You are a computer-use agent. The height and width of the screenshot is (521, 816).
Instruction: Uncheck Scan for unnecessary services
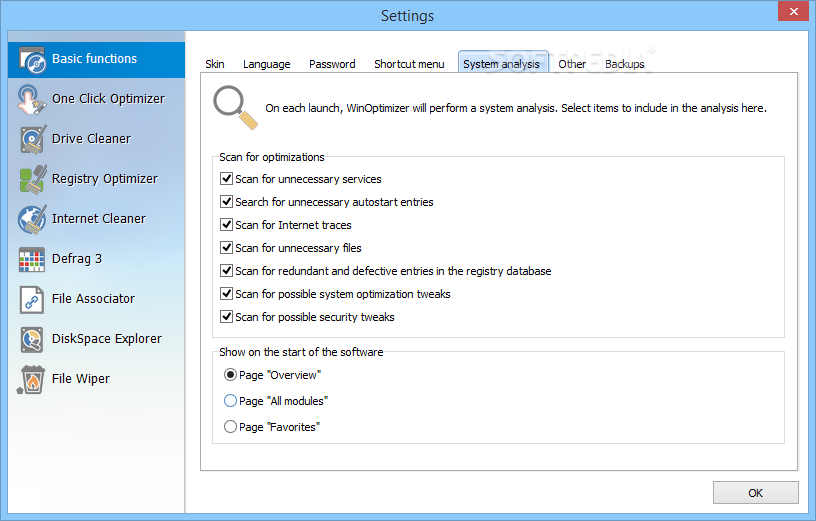point(226,179)
